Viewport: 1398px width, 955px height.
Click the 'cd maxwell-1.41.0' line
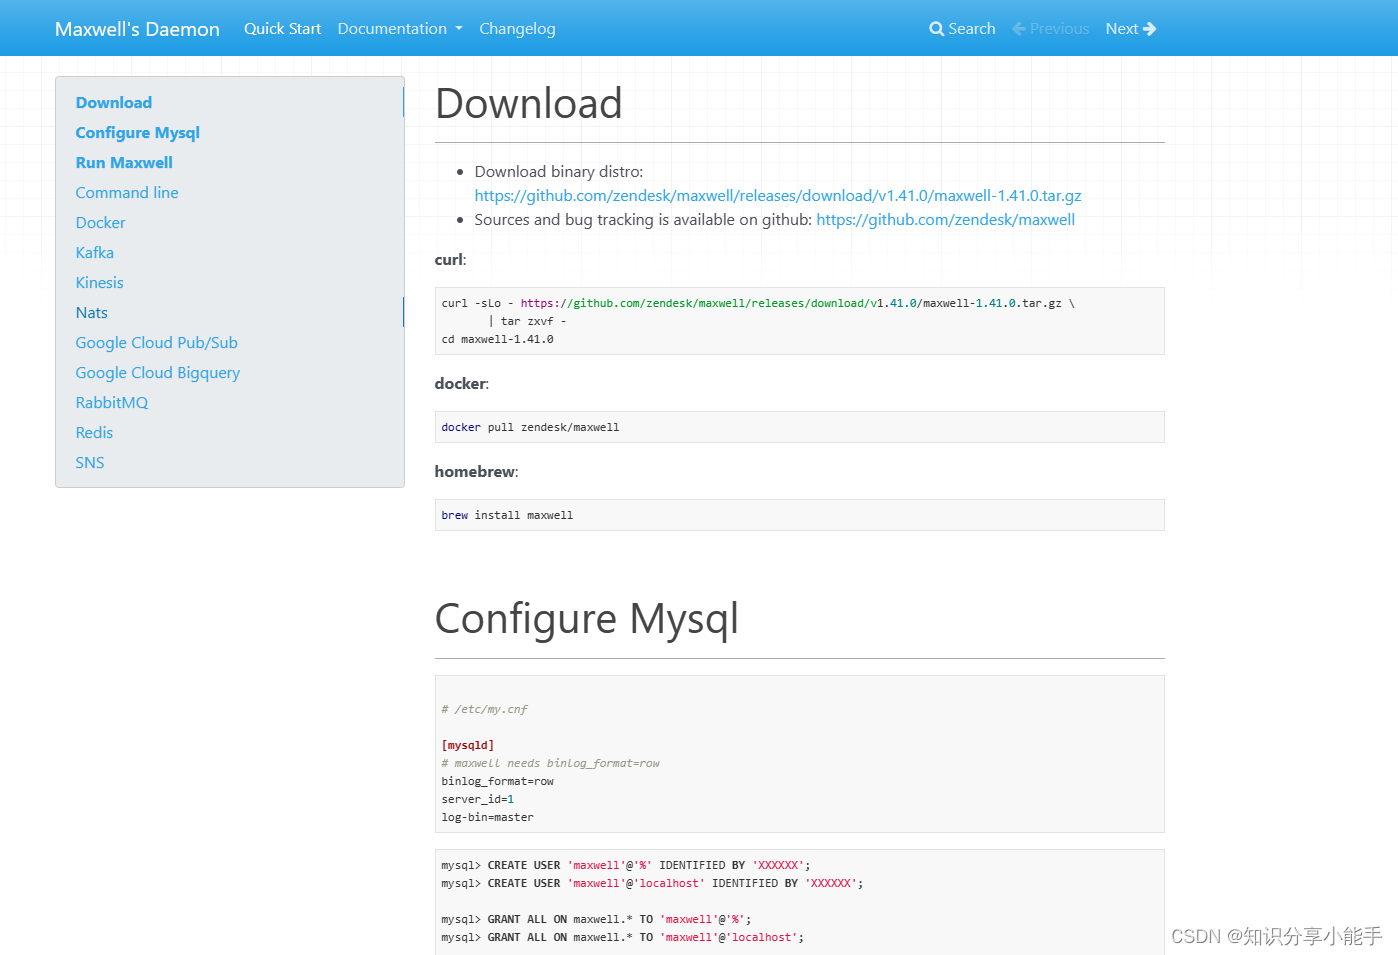497,339
